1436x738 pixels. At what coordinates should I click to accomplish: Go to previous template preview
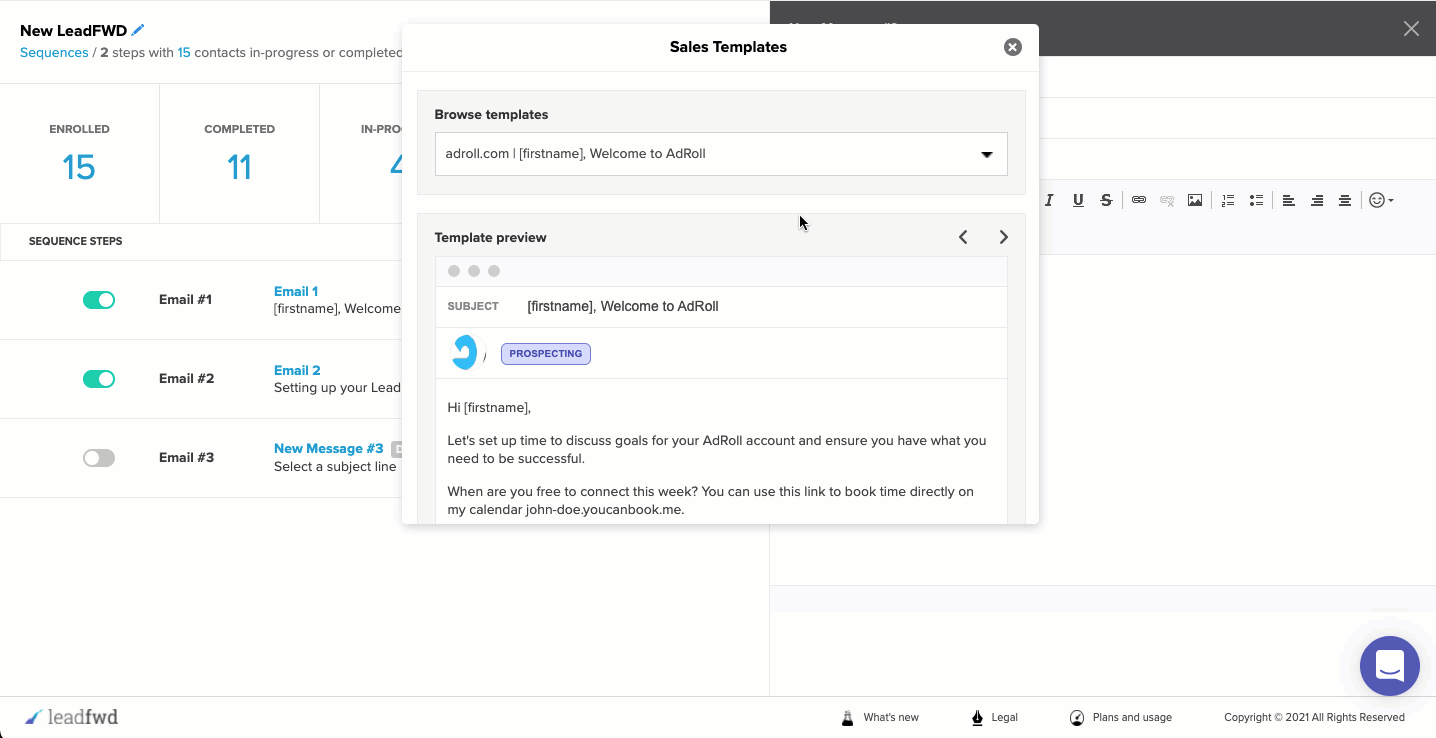(x=963, y=237)
